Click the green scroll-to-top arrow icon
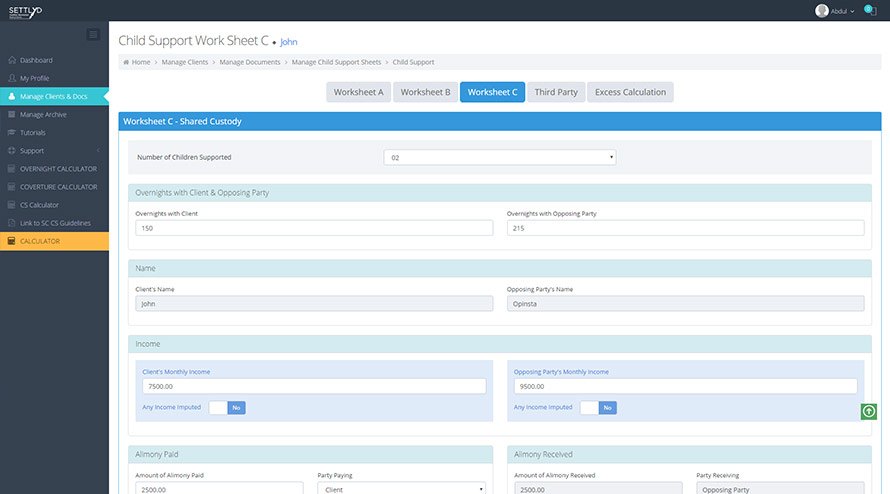890x494 pixels. pyautogui.click(x=869, y=411)
